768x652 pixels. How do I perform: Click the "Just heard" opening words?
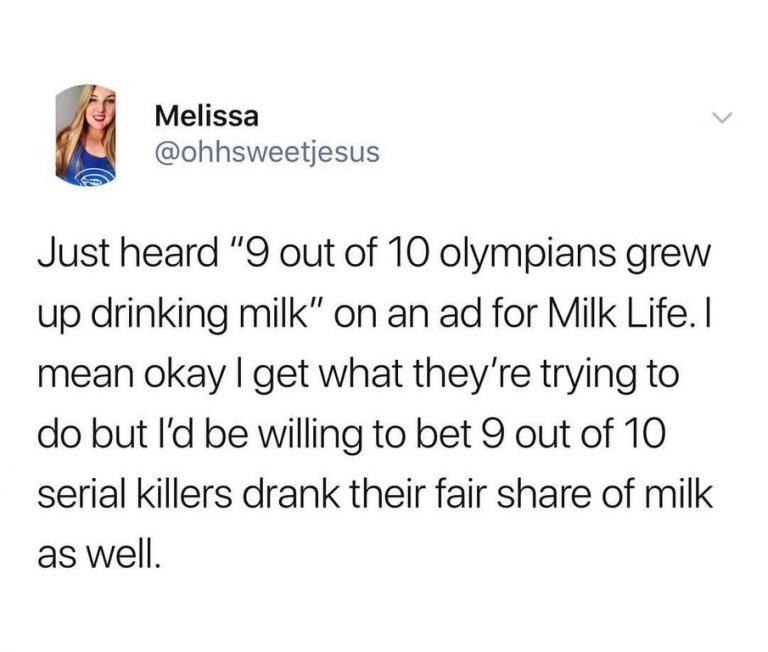[x=128, y=254]
